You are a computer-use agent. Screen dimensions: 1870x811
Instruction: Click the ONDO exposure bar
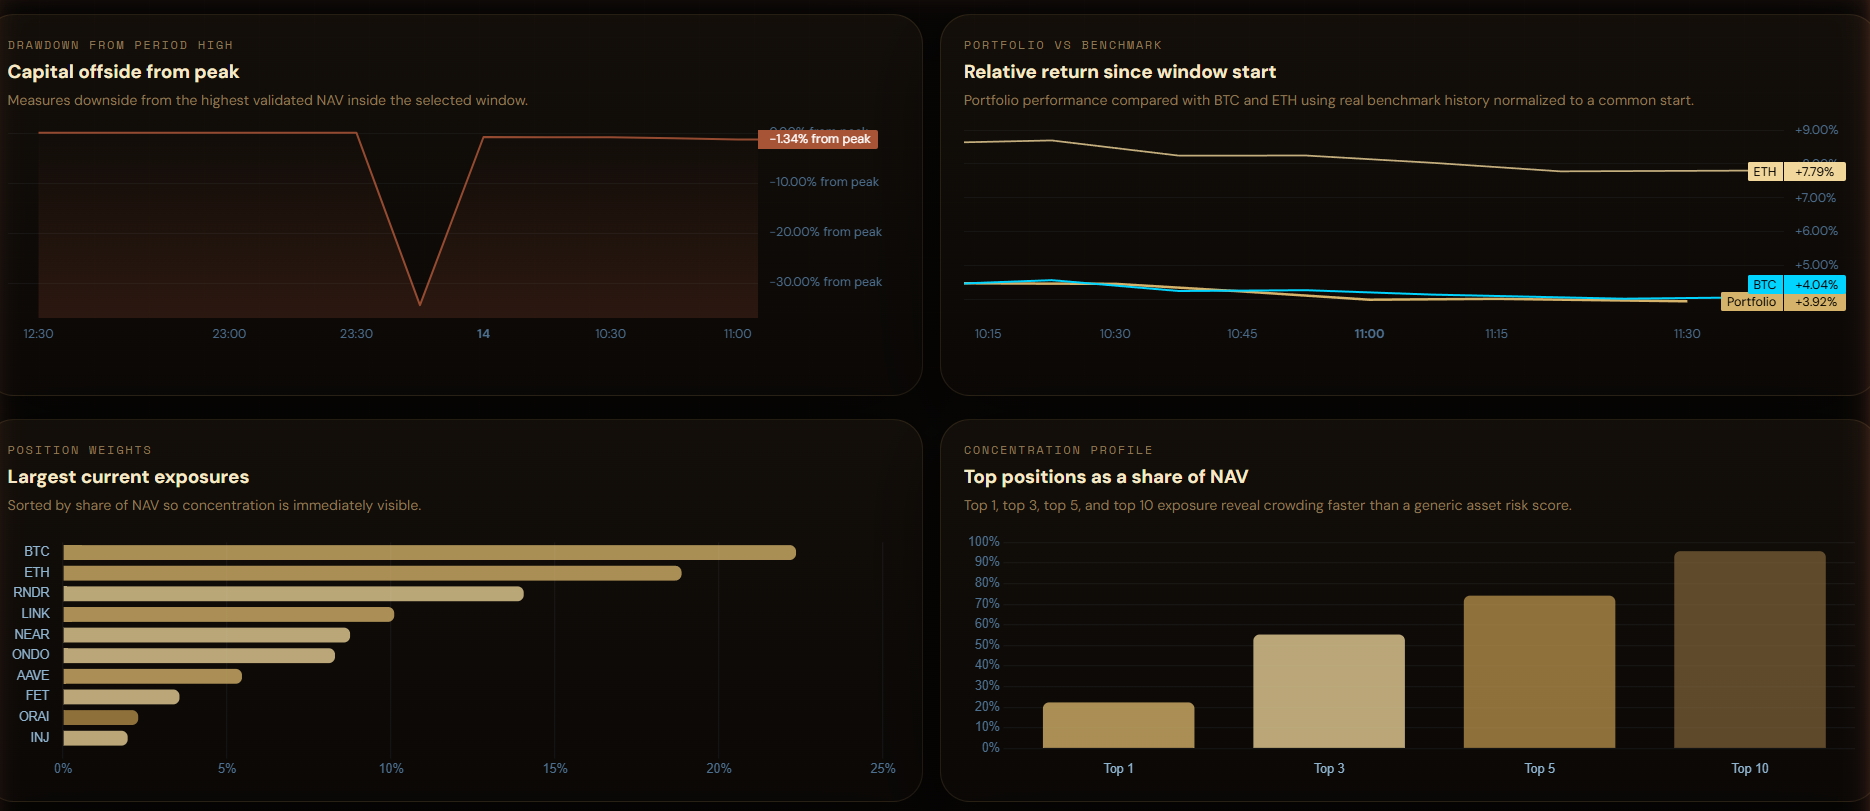click(x=199, y=656)
